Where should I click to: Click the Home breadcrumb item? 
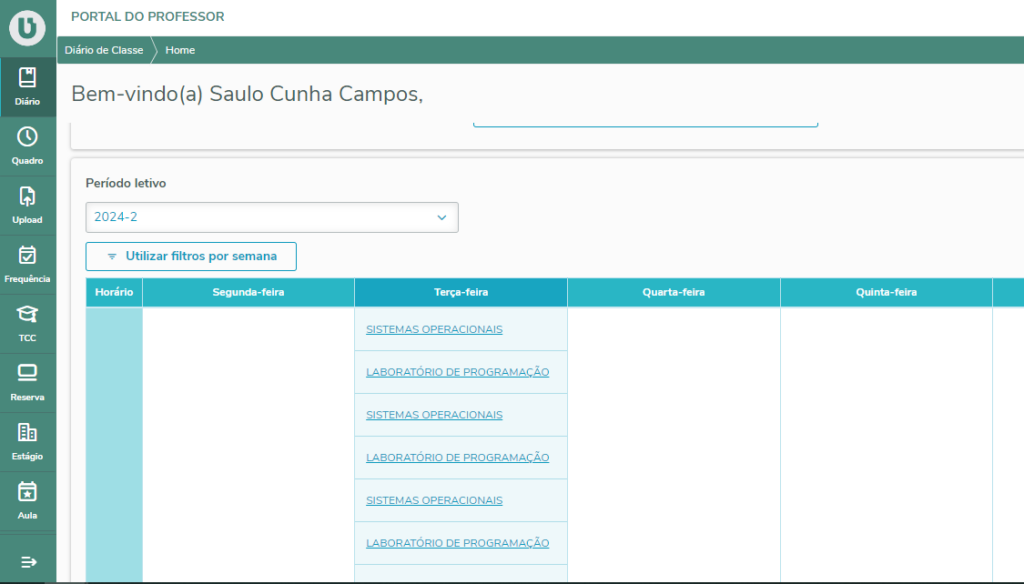pyautogui.click(x=180, y=50)
